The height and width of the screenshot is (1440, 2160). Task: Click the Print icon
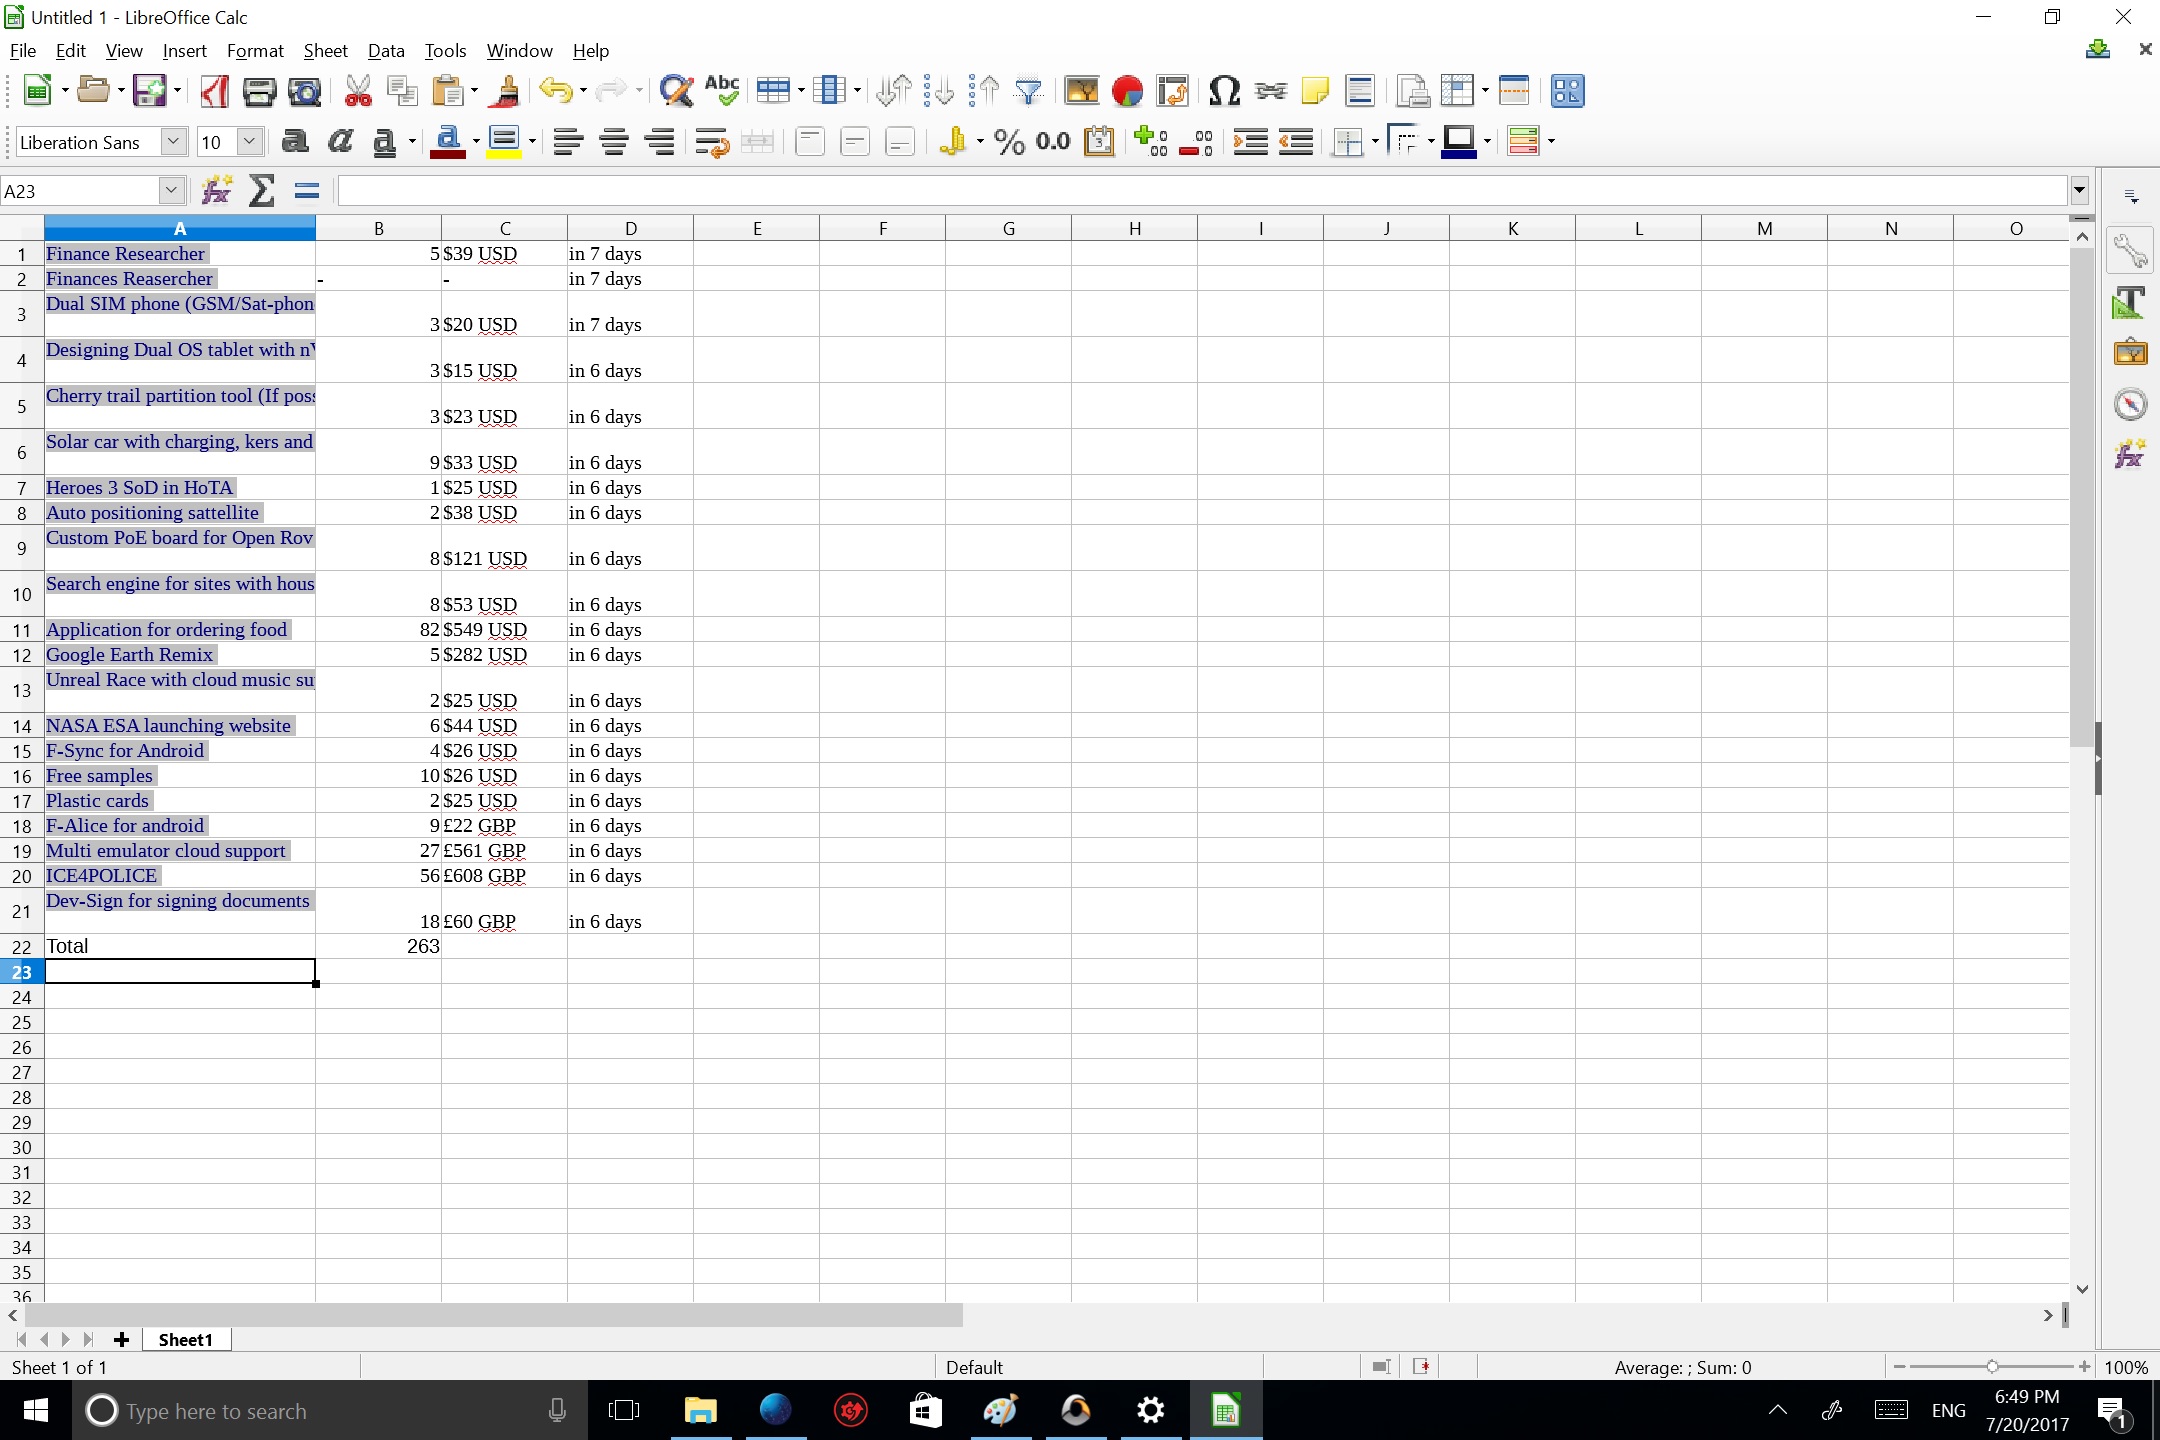click(x=259, y=91)
